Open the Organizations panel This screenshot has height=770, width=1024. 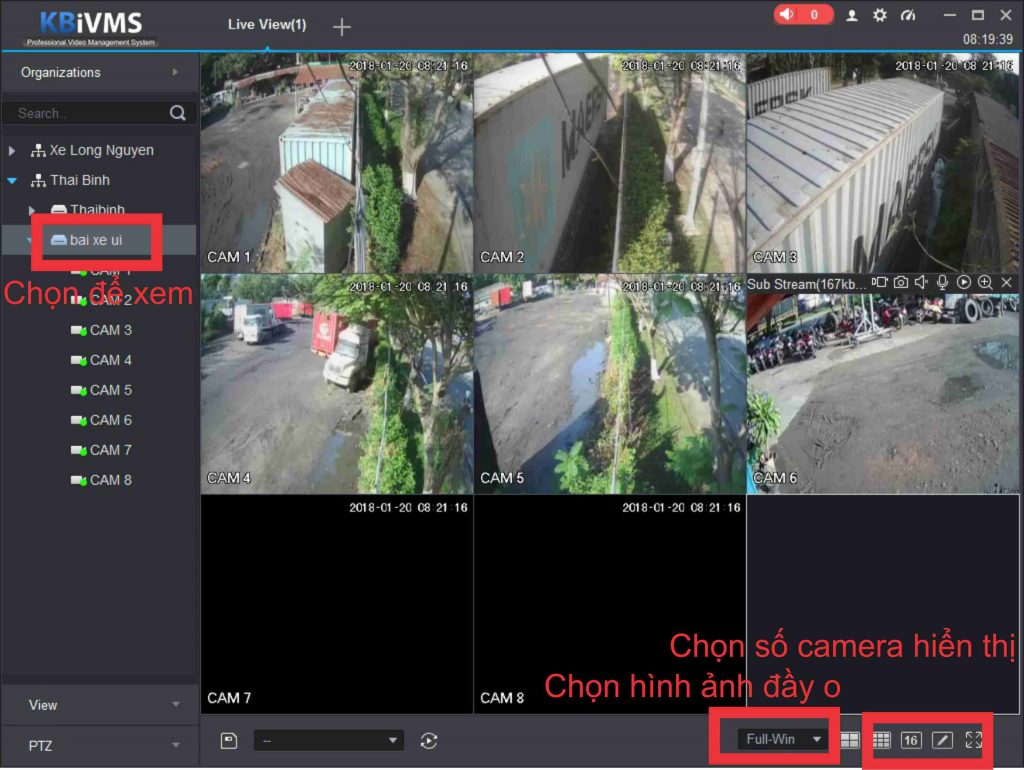[60, 72]
